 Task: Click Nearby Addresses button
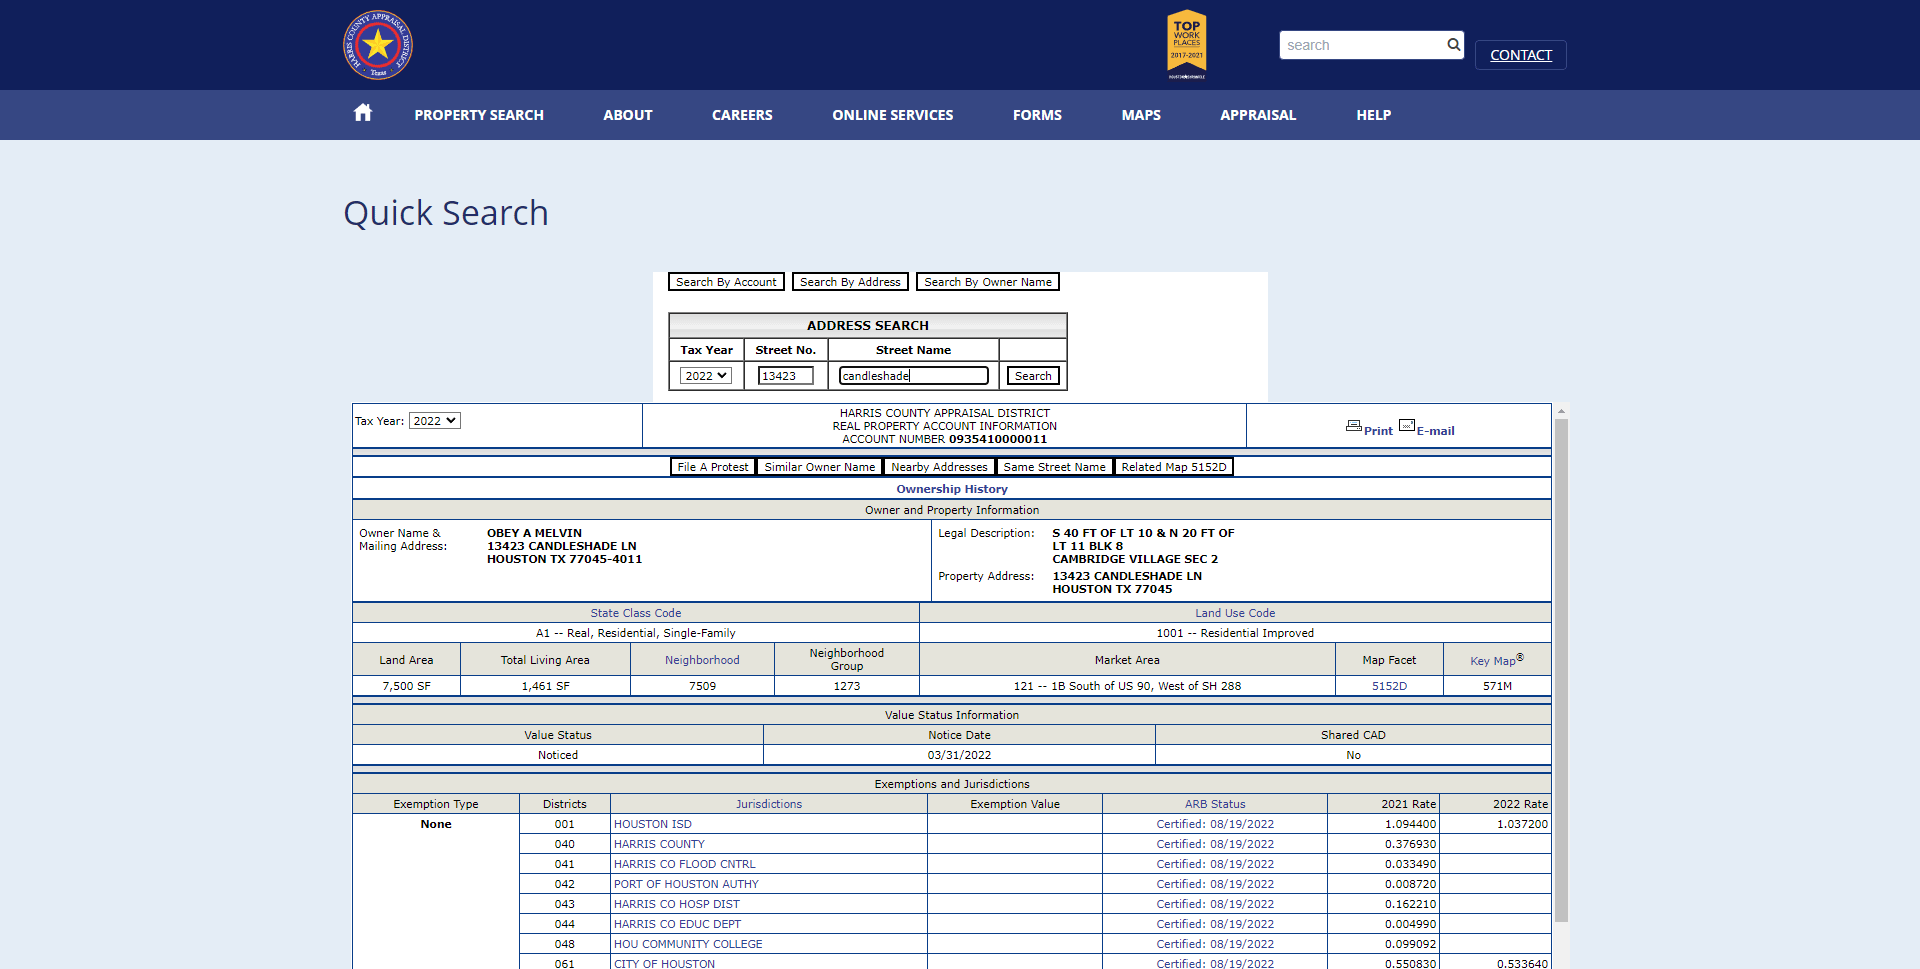point(939,467)
